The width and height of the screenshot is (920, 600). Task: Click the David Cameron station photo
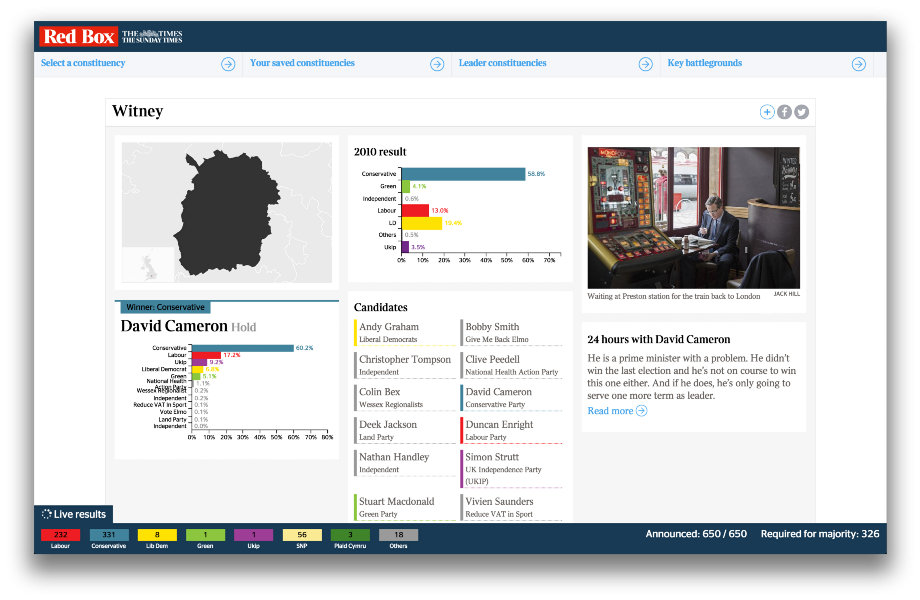click(x=693, y=217)
